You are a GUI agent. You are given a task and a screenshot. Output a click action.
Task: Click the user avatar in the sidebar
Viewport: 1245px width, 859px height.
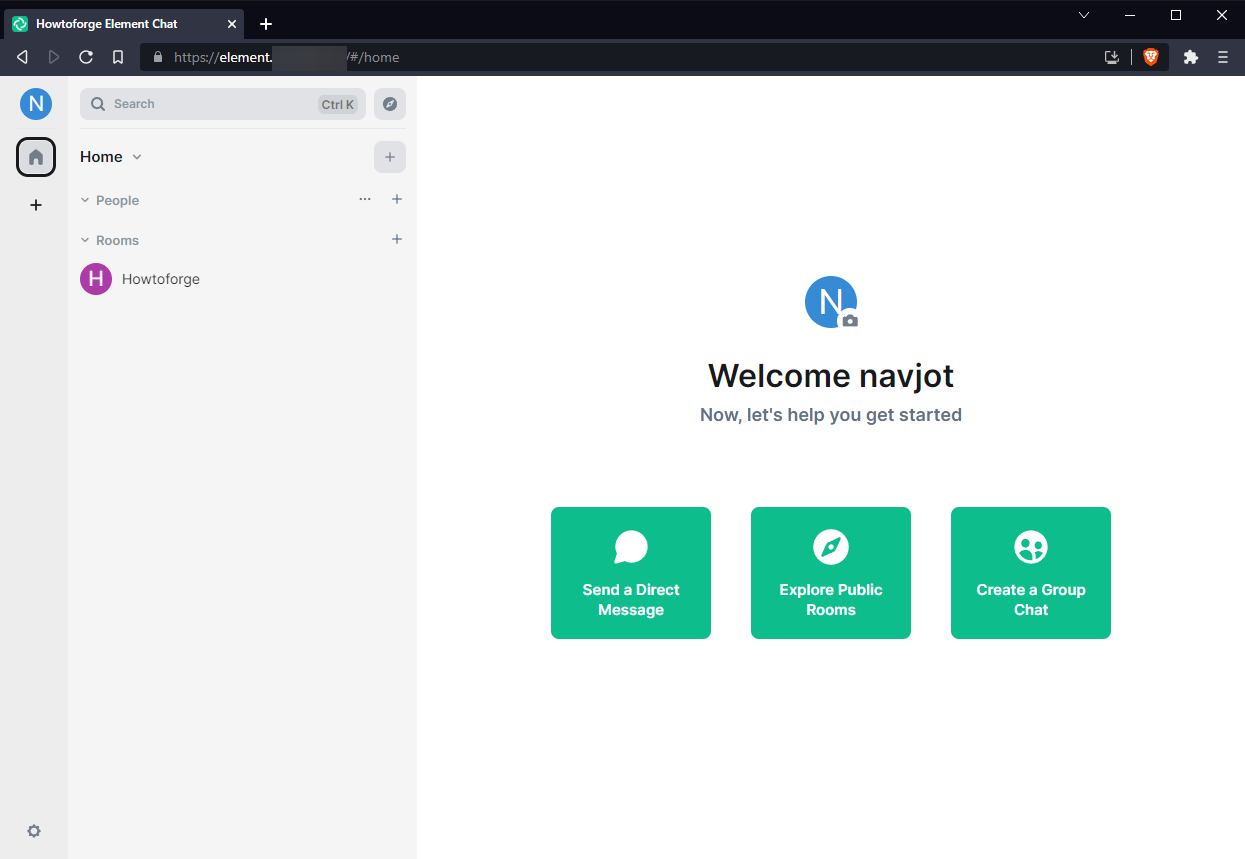coord(36,104)
